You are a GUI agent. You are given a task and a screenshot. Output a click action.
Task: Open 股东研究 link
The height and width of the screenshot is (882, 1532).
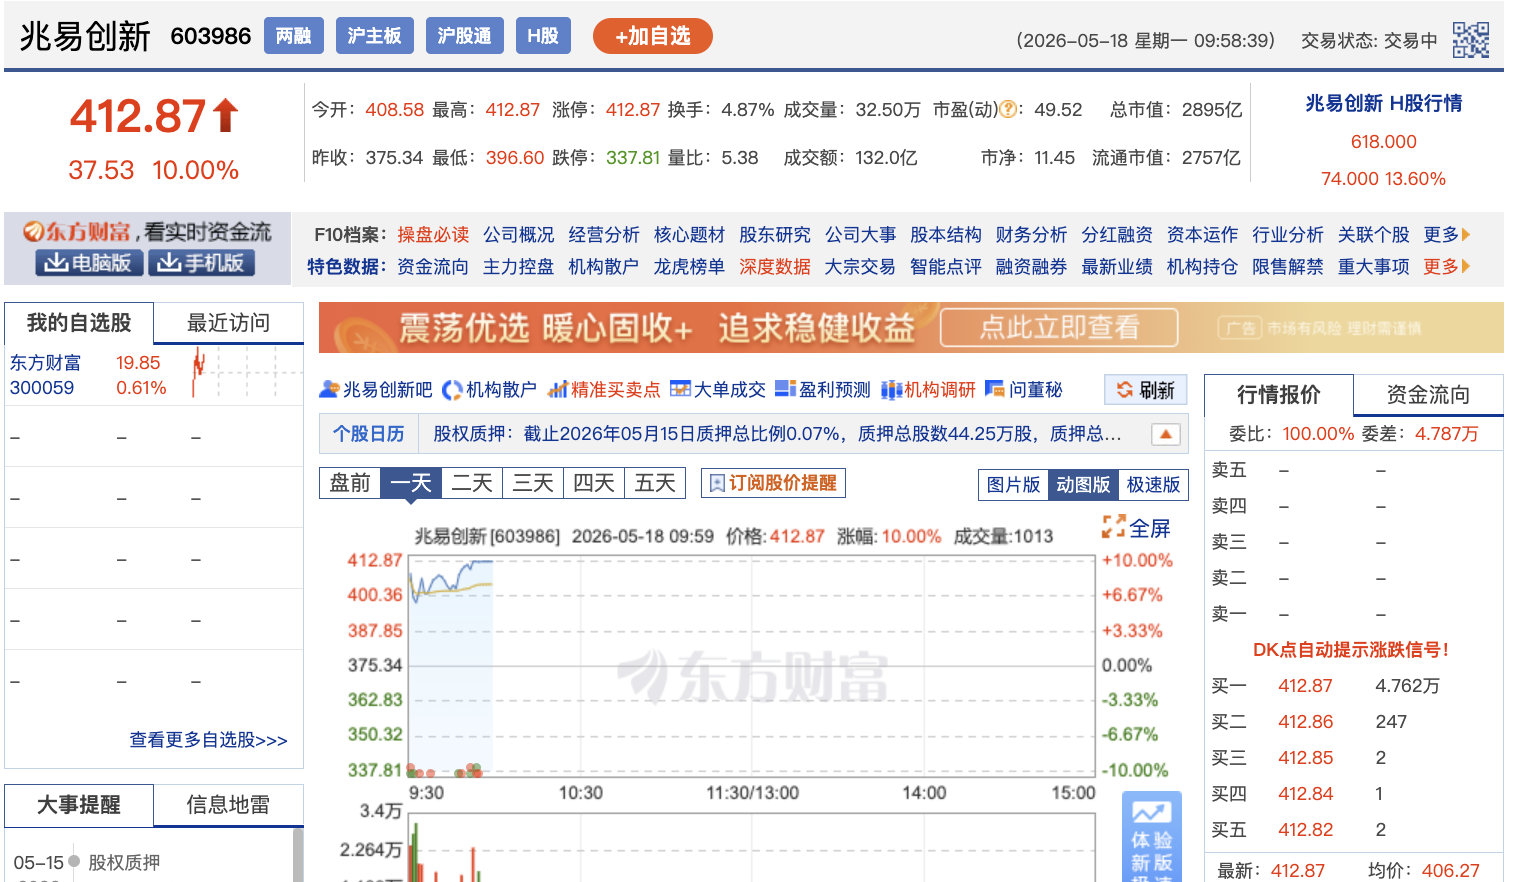[775, 235]
